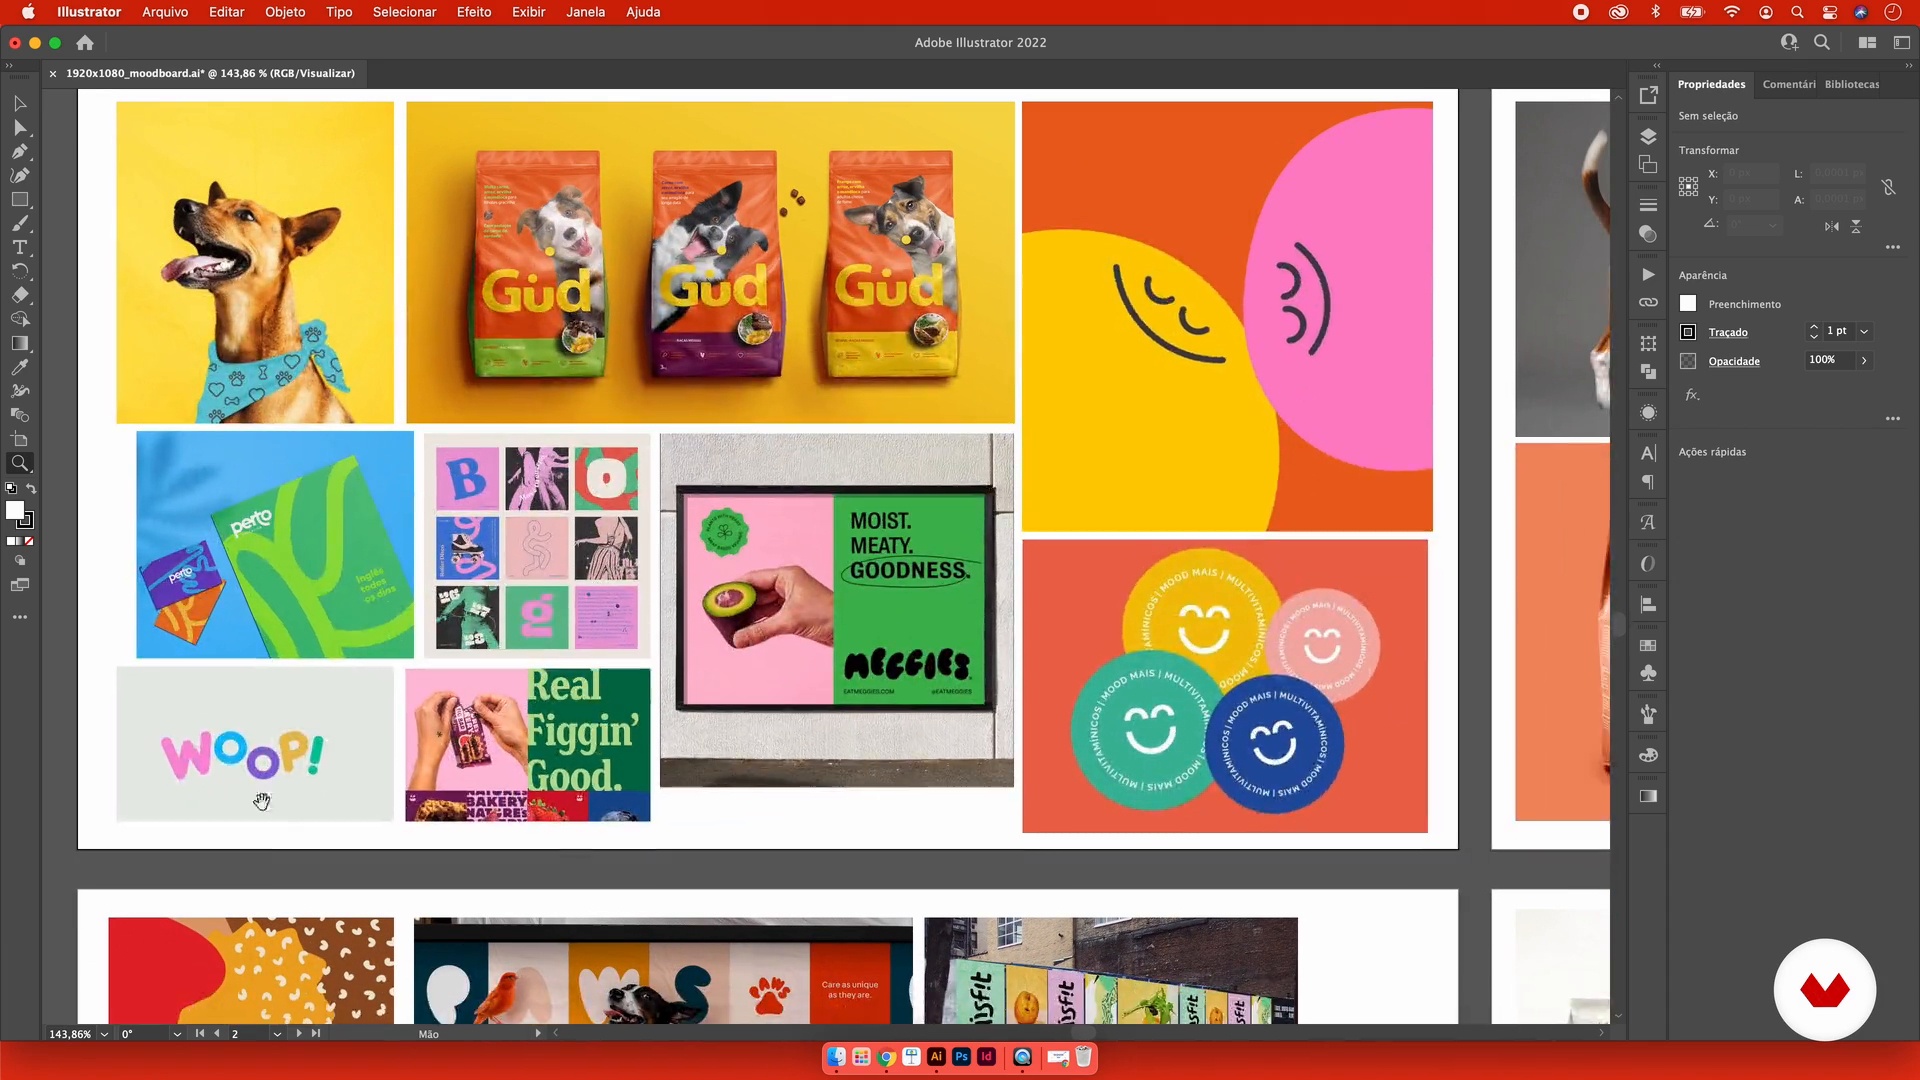Viewport: 1920px width, 1080px height.
Task: Select the Artboard tool
Action: (19, 440)
